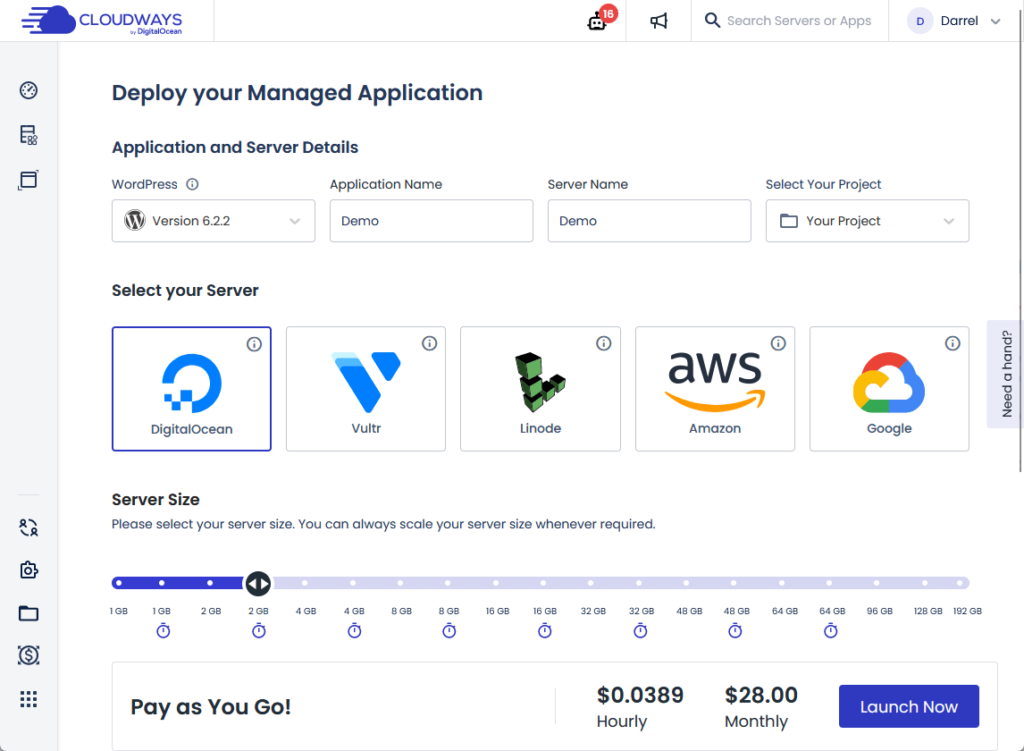
Task: Open the Projects folder icon in sidebar
Action: coord(29,613)
